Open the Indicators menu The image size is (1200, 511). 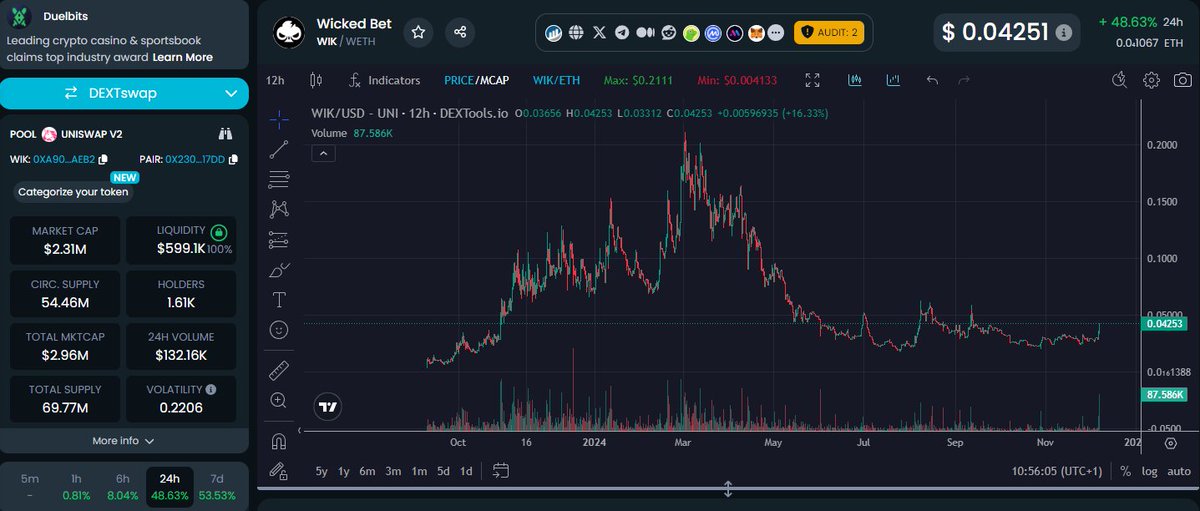[384, 80]
